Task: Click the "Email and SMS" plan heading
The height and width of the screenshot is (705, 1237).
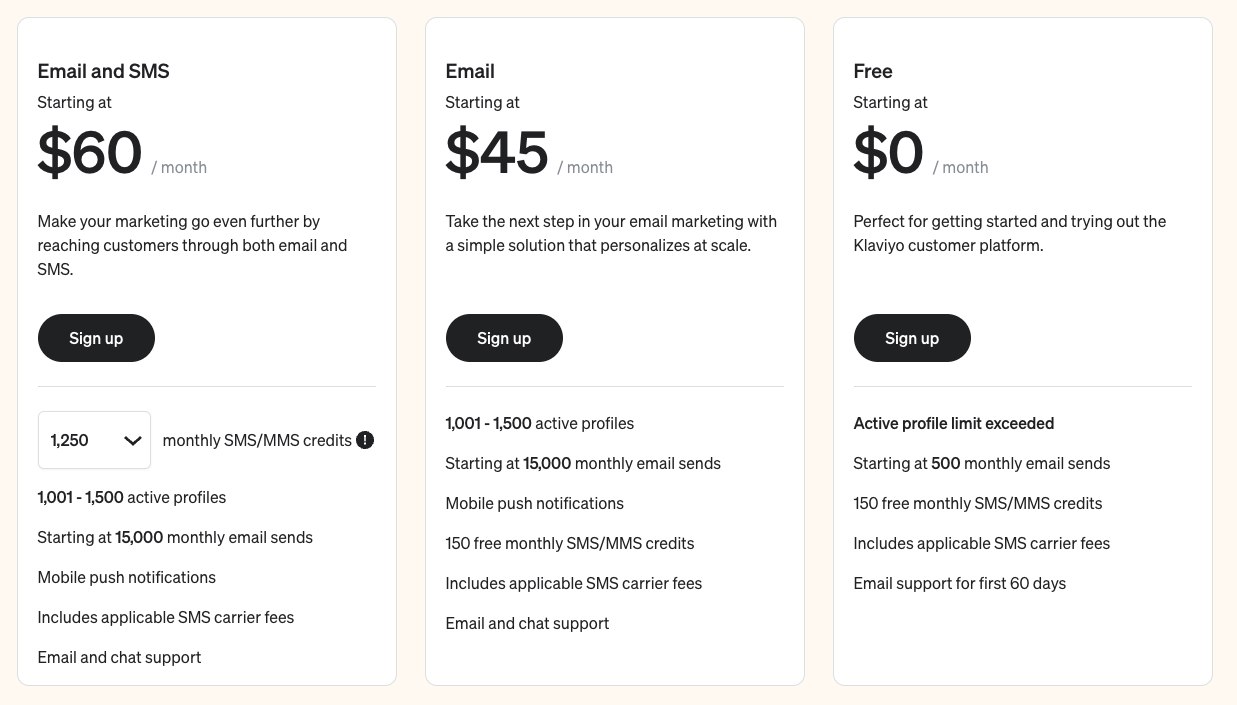Action: point(104,71)
